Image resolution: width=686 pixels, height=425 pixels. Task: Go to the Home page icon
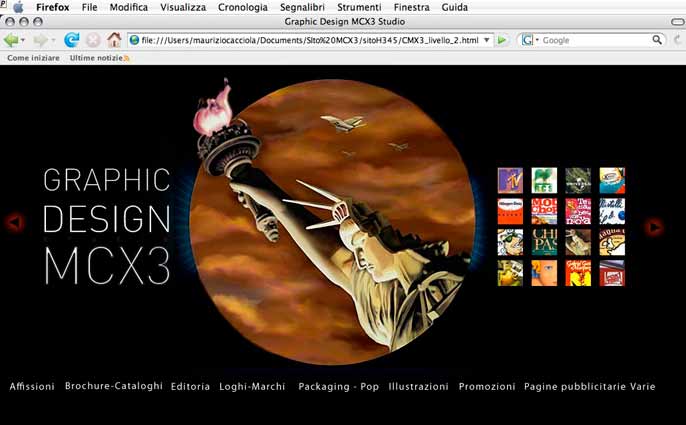[114, 40]
